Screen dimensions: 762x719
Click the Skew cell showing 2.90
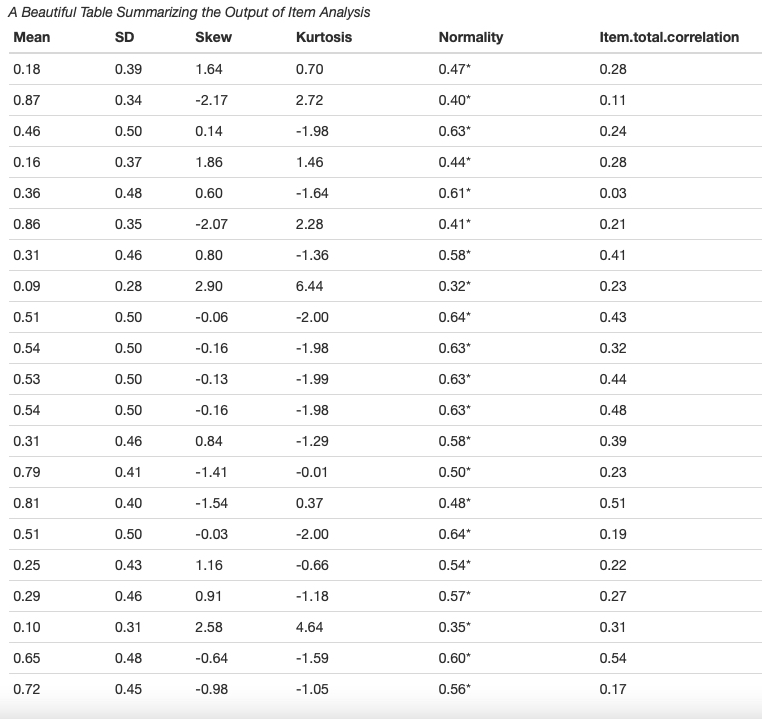[x=209, y=286]
